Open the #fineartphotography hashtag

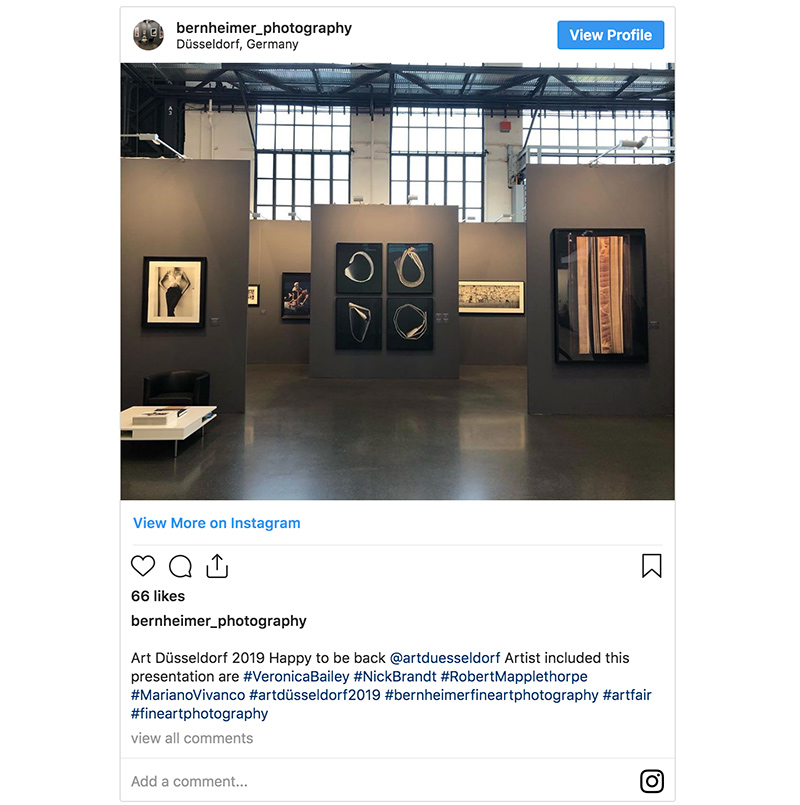click(x=199, y=714)
